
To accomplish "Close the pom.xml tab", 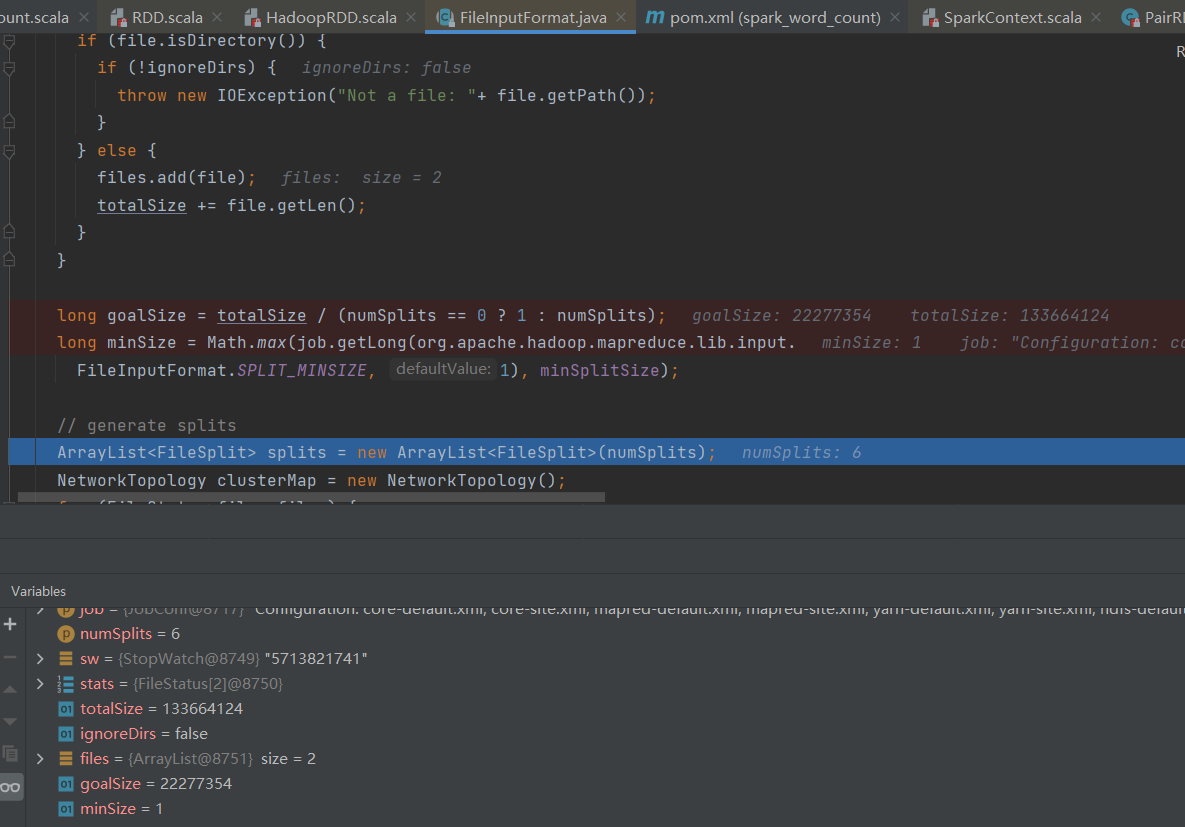I will 895,17.
